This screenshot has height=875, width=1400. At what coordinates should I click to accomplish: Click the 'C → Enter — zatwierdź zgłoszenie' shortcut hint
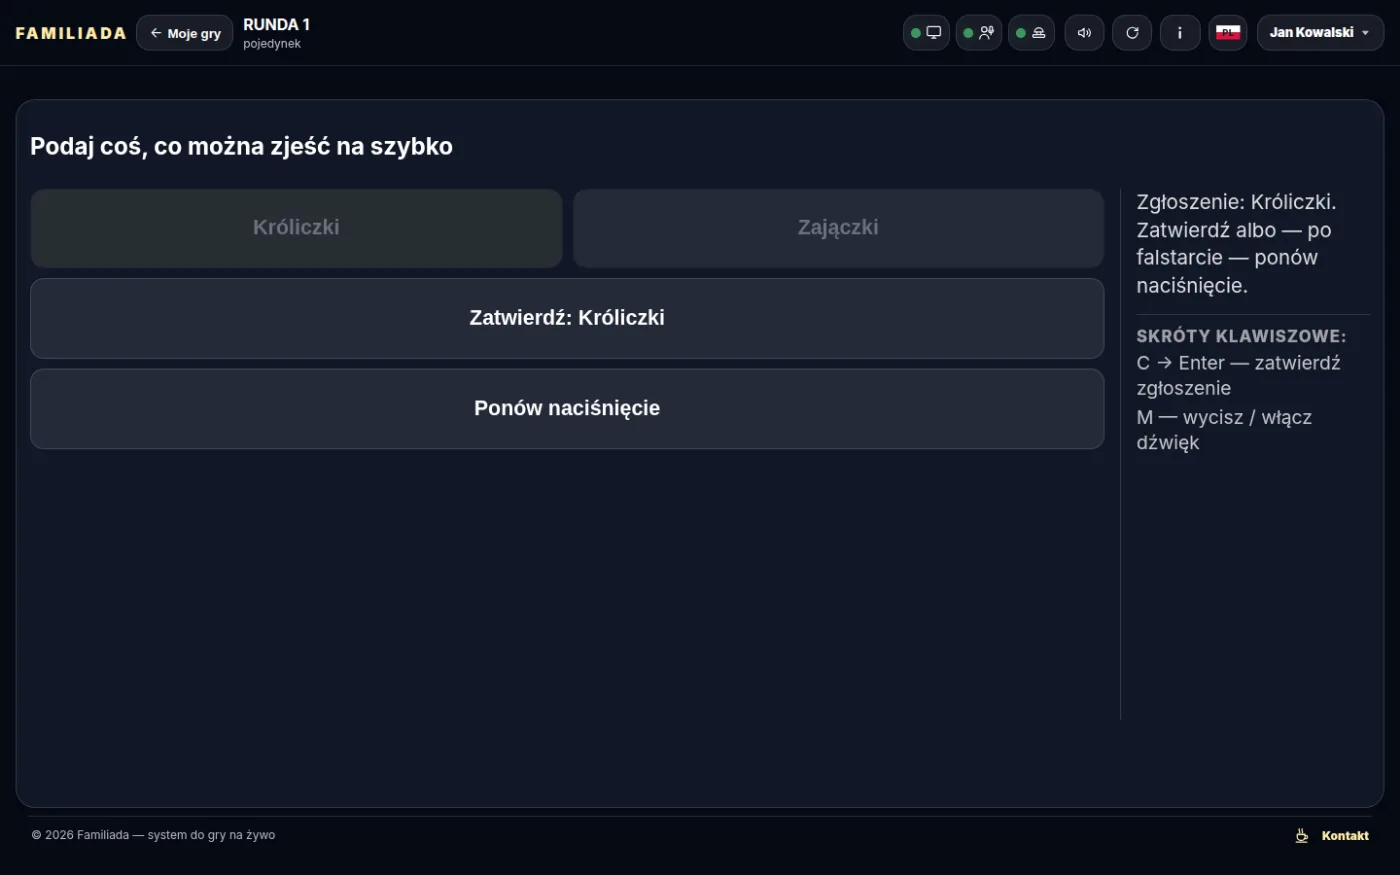pyautogui.click(x=1238, y=376)
